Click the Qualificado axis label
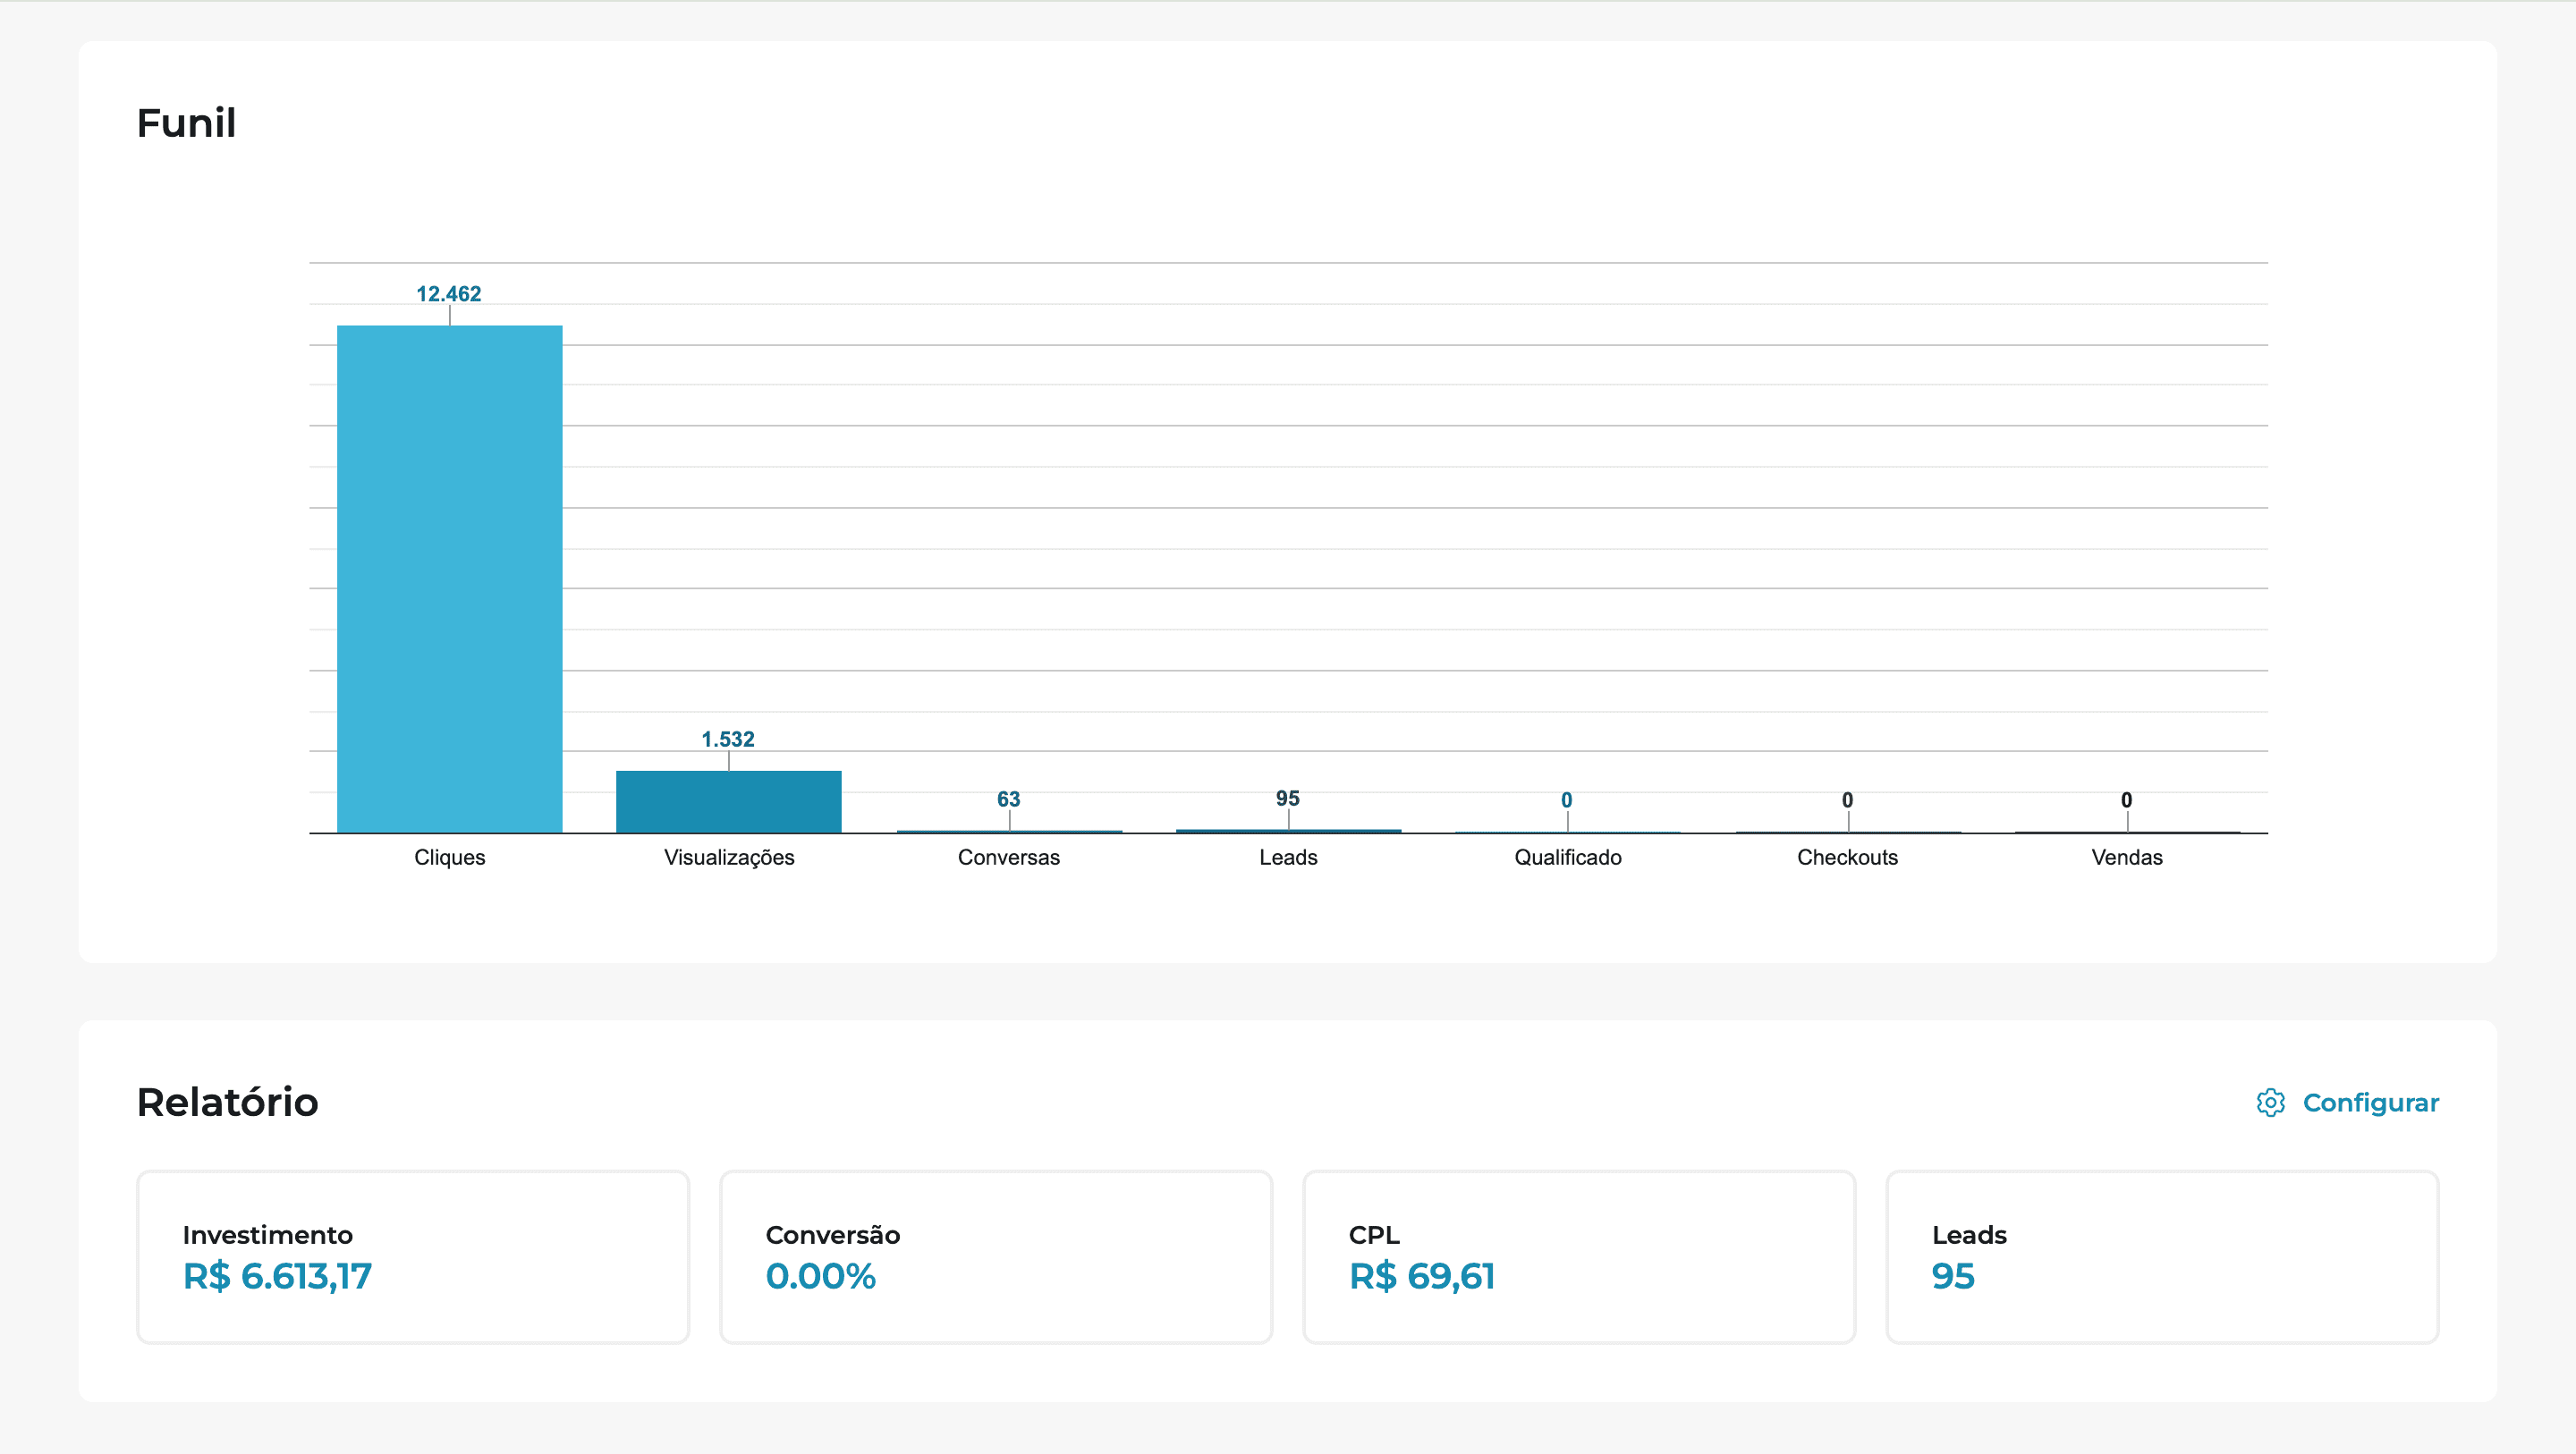 [1567, 857]
